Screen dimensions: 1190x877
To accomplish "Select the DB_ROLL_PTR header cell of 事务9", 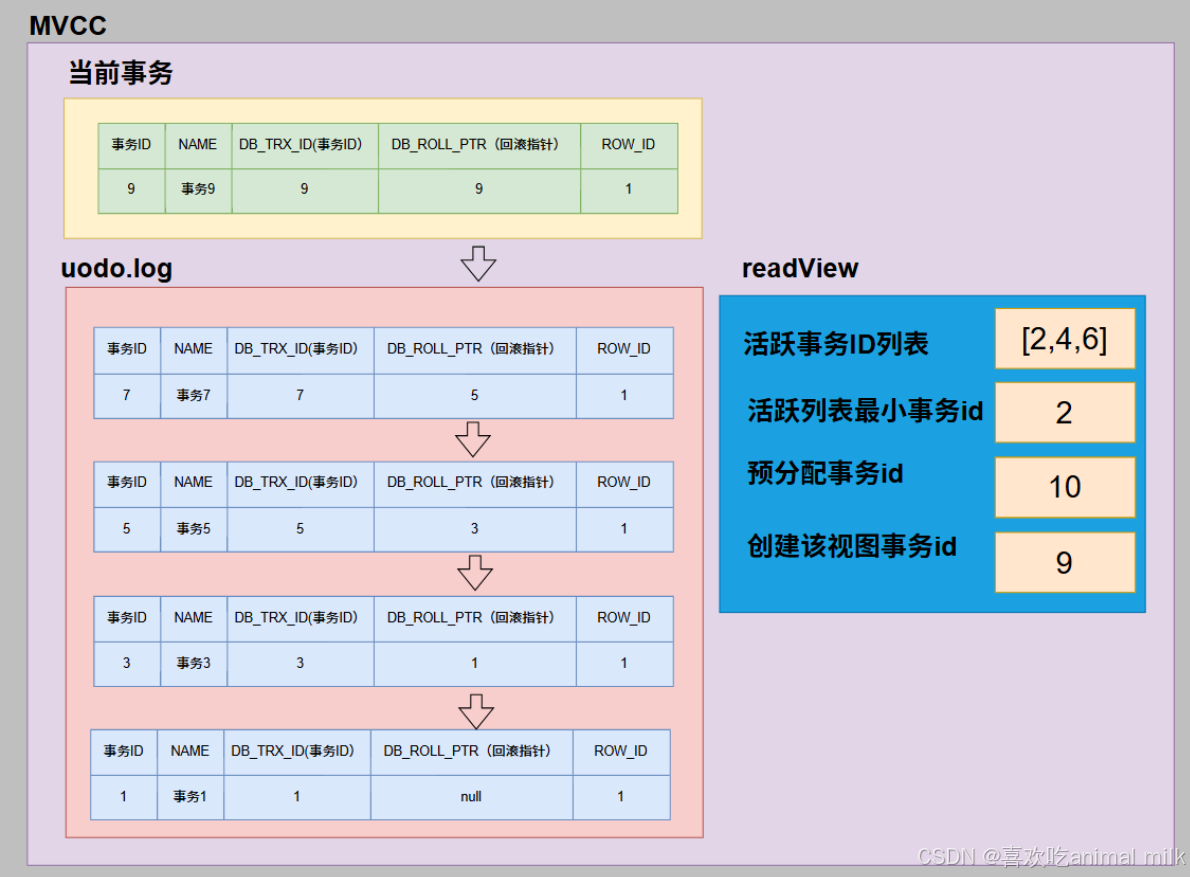I will point(478,144).
